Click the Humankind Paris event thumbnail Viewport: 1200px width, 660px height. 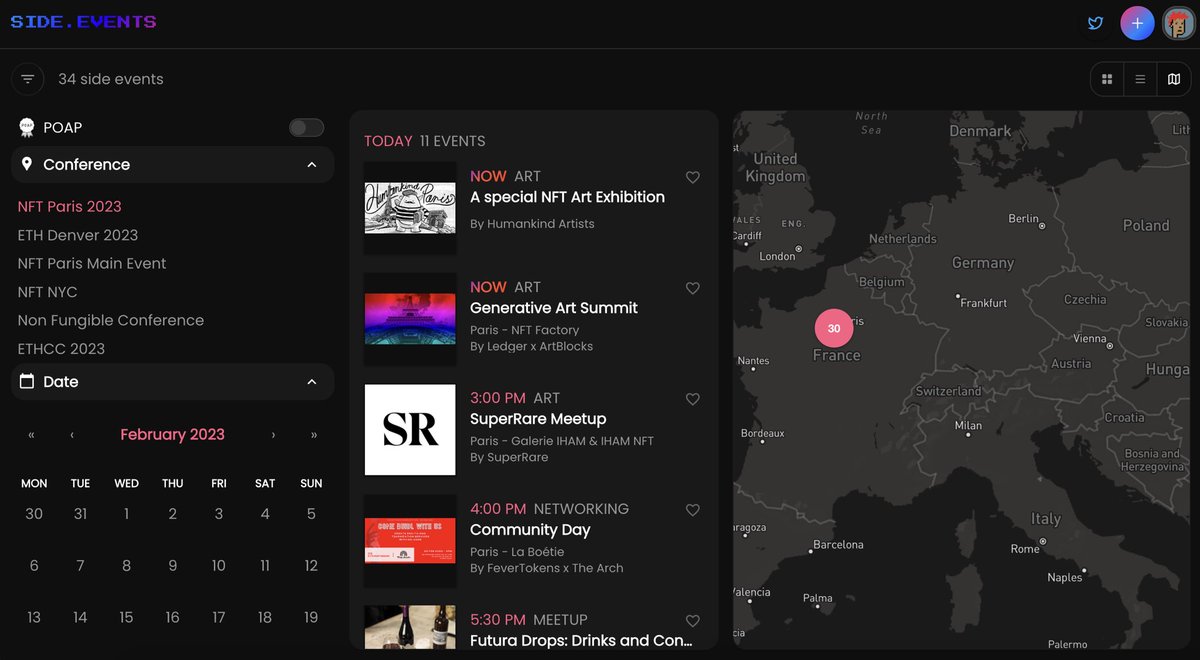410,208
